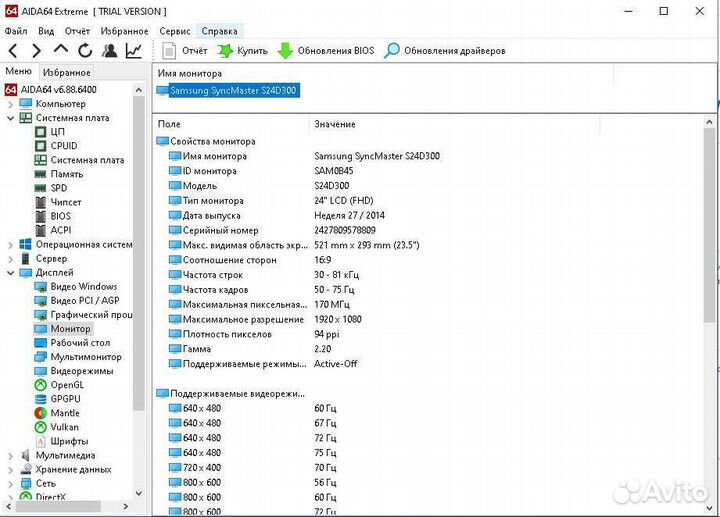Go back with the left arrow
This screenshot has height=517, width=720.
(13, 51)
